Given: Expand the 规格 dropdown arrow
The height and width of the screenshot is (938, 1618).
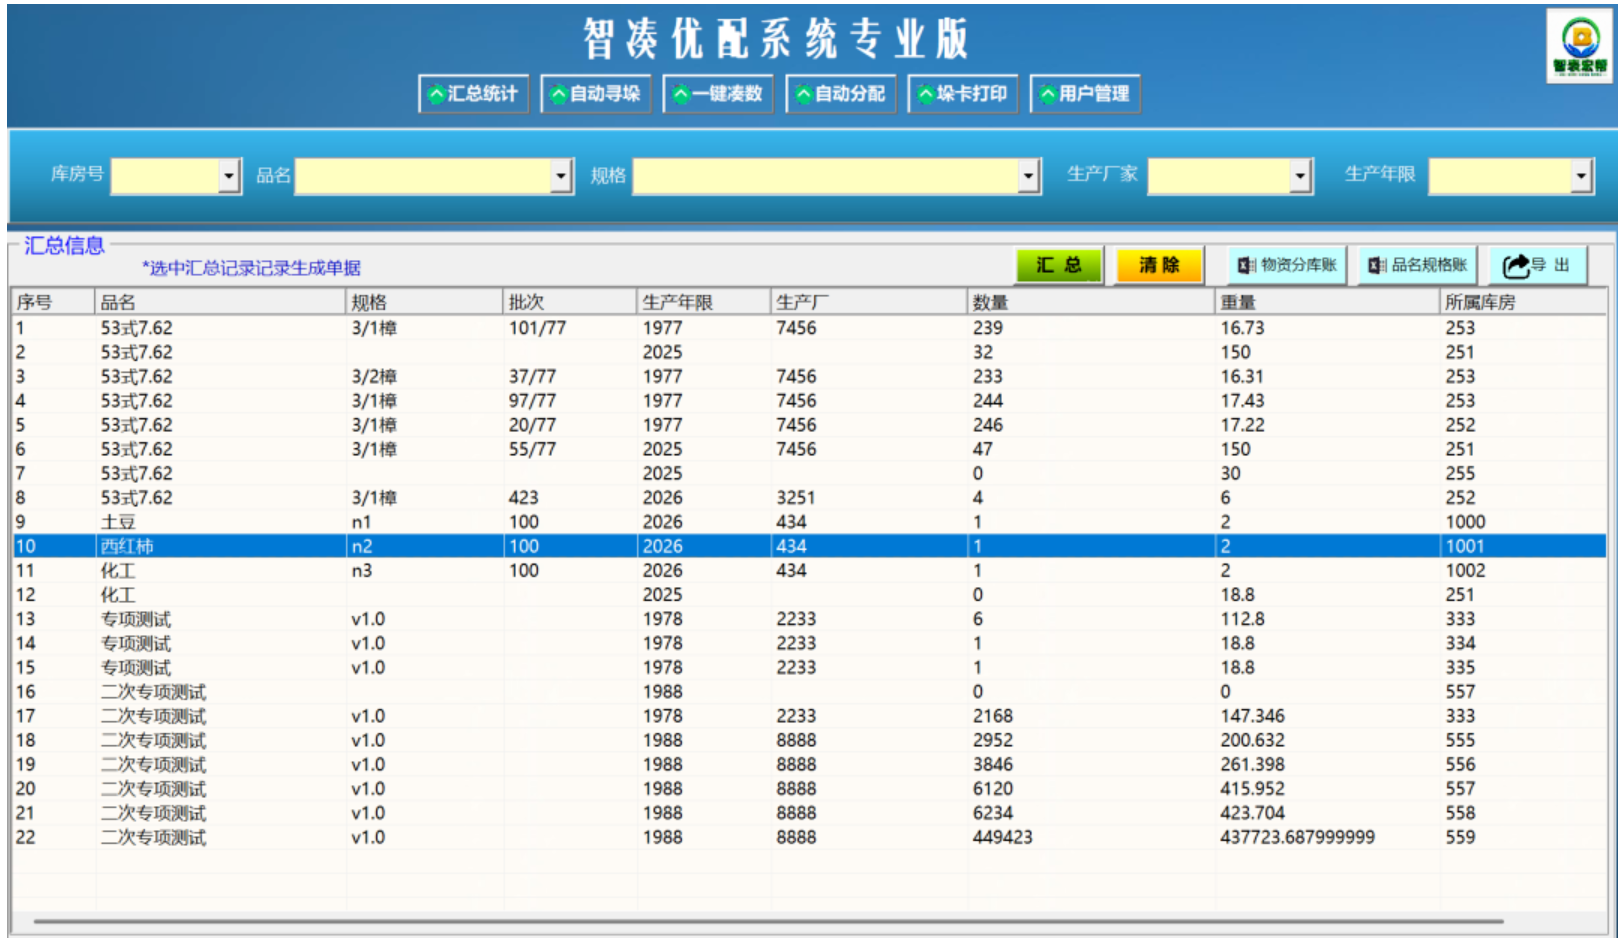Looking at the screenshot, I should pyautogui.click(x=1029, y=176).
